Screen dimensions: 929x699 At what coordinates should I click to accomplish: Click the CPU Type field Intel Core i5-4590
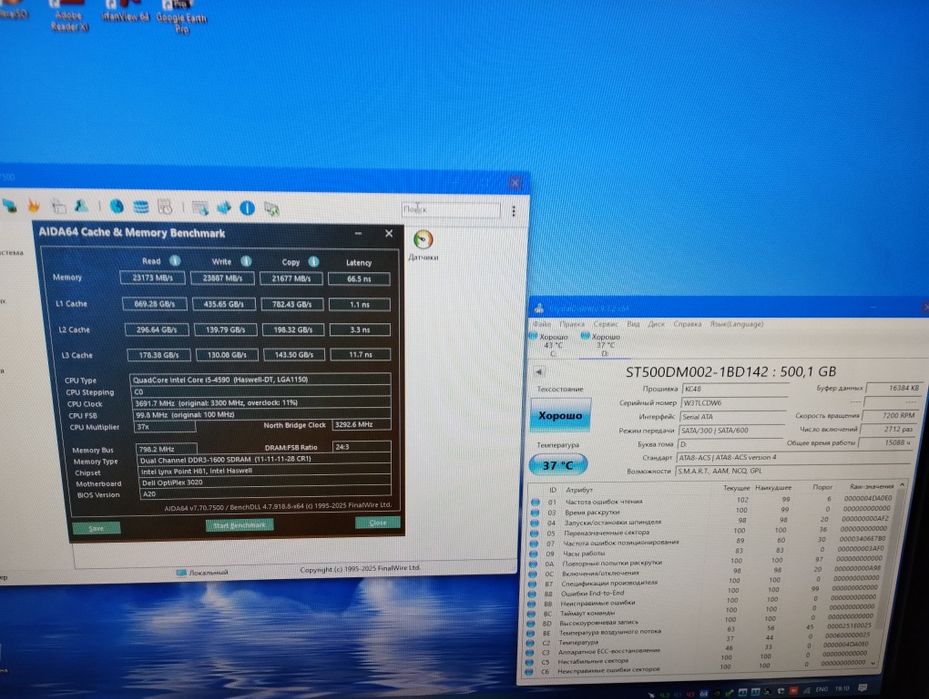[x=260, y=380]
